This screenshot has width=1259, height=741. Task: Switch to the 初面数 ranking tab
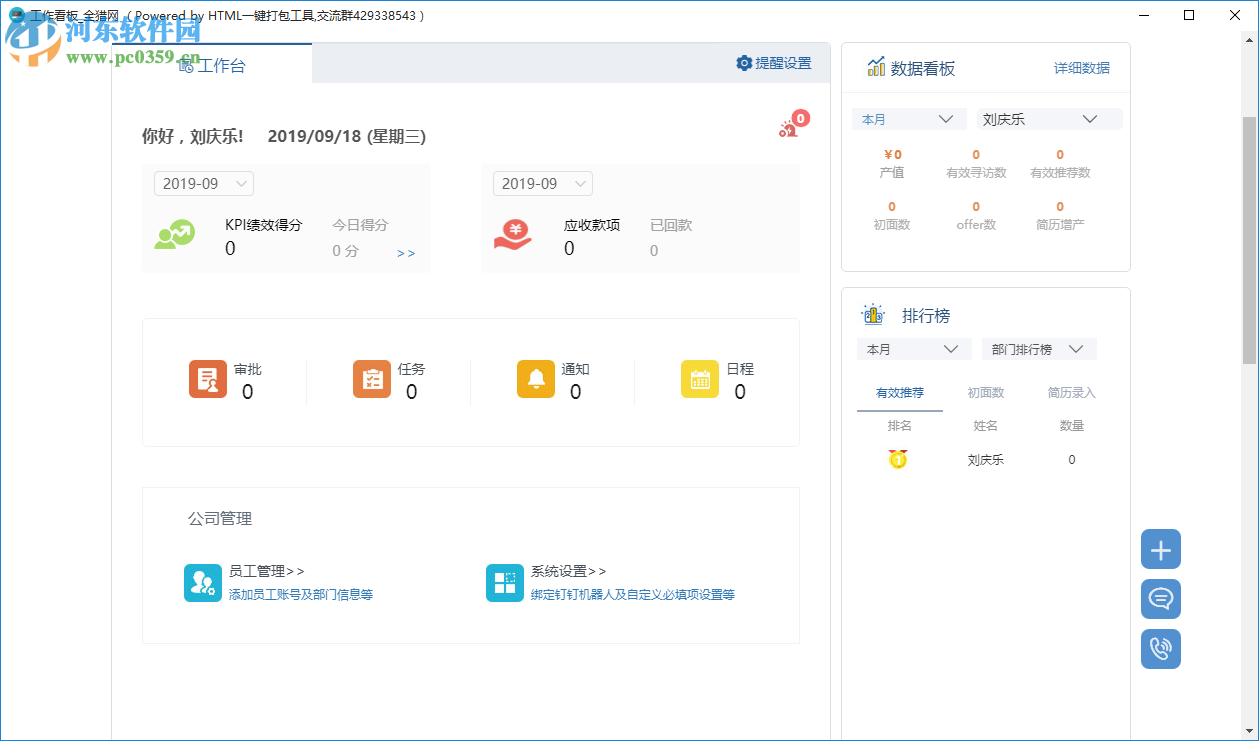(x=986, y=392)
